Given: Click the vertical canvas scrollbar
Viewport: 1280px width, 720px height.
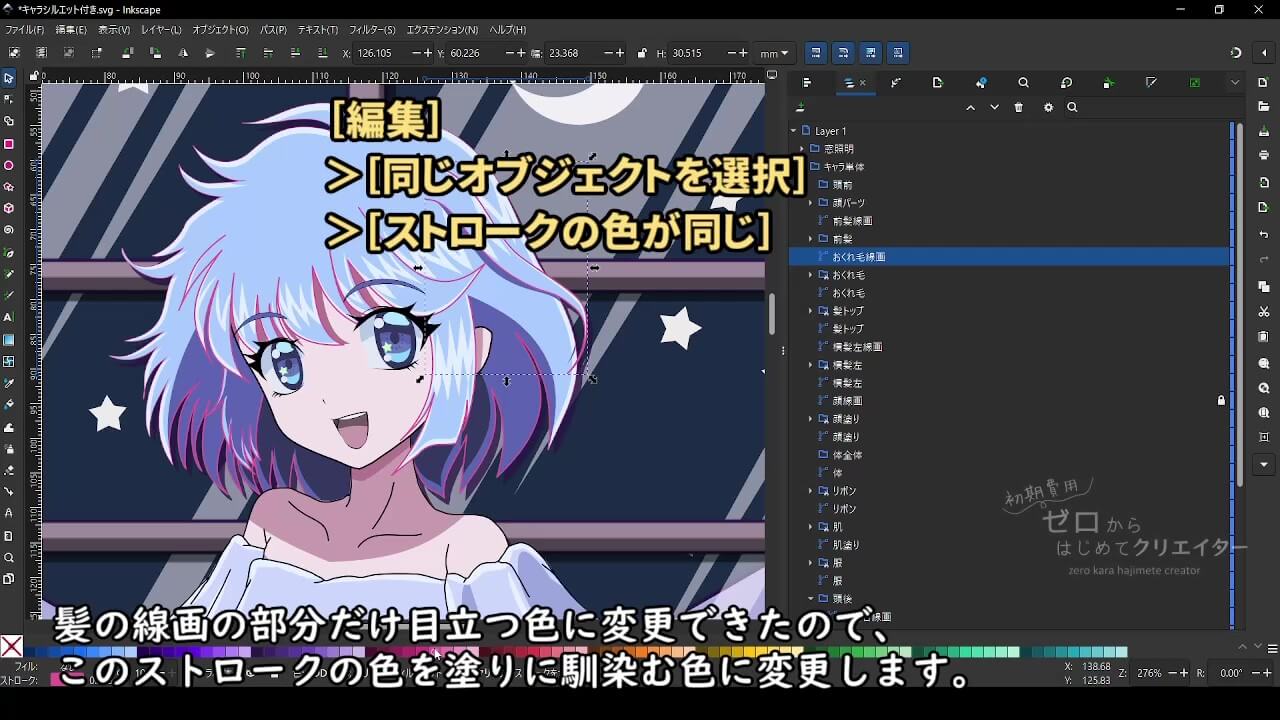Looking at the screenshot, I should pyautogui.click(x=771, y=314).
